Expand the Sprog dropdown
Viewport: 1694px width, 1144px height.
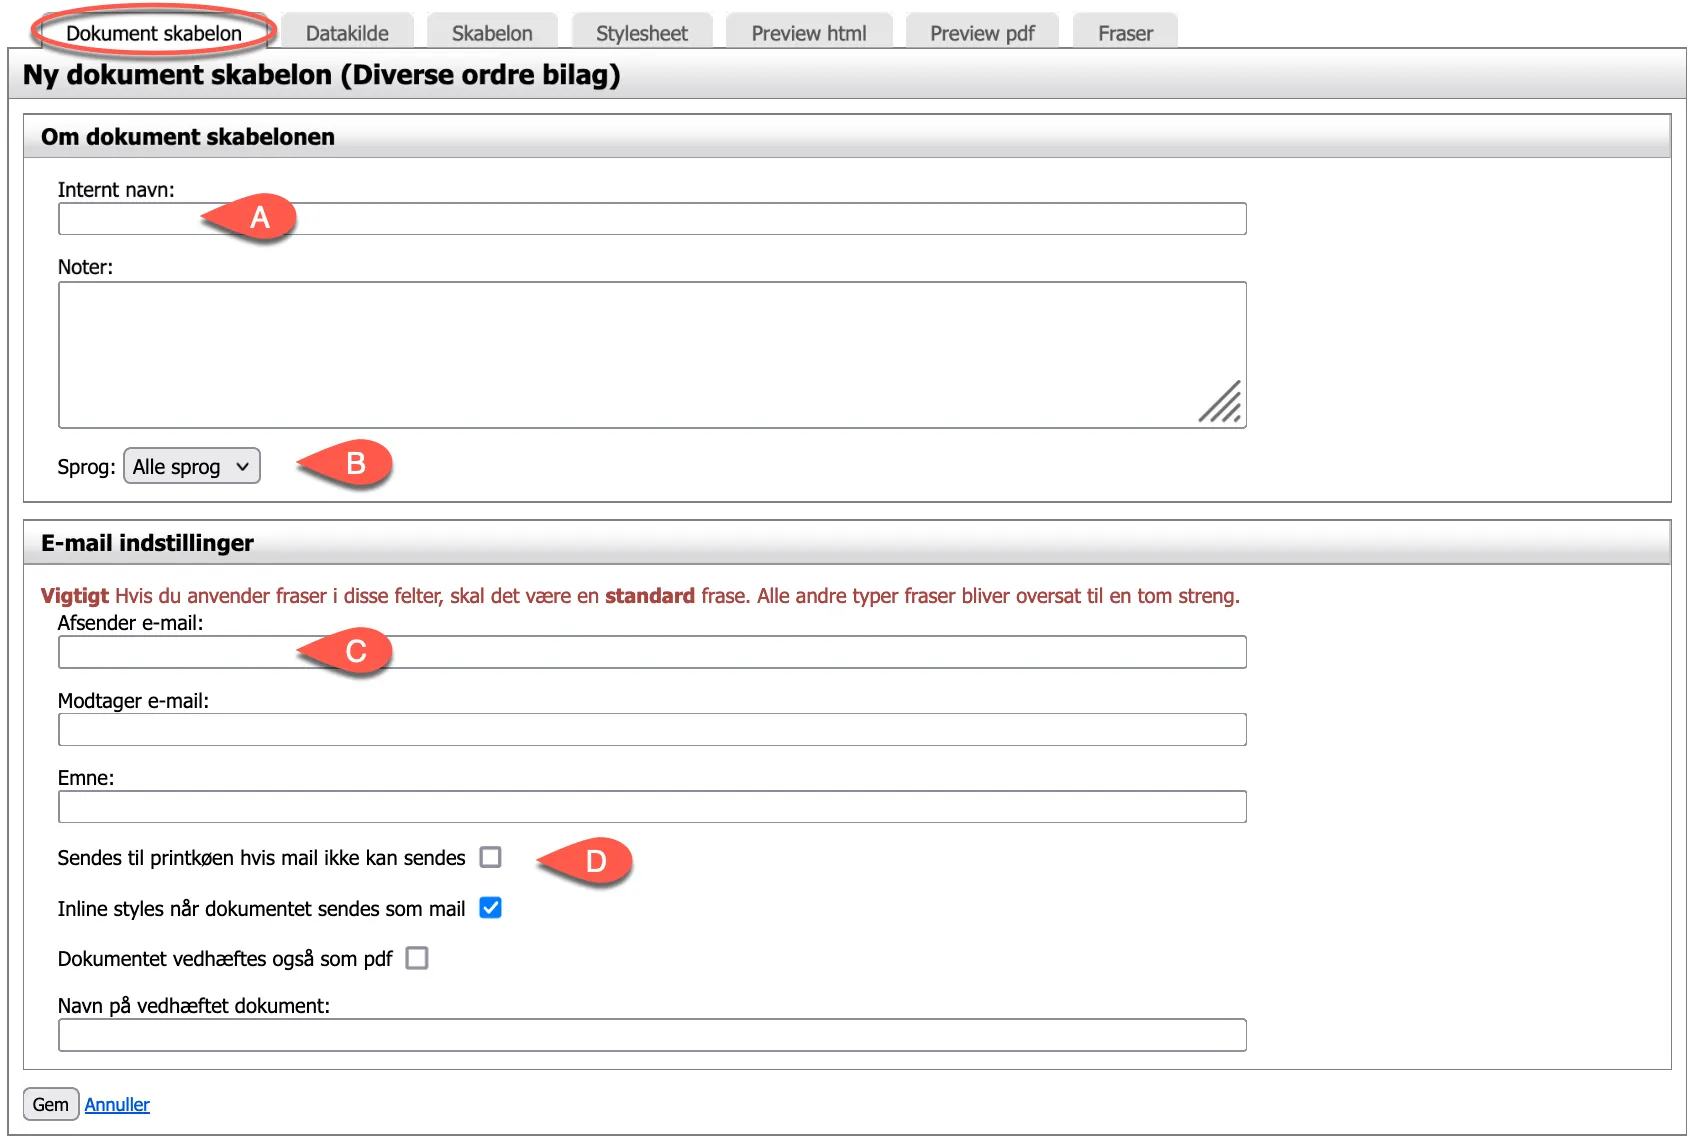pos(191,466)
